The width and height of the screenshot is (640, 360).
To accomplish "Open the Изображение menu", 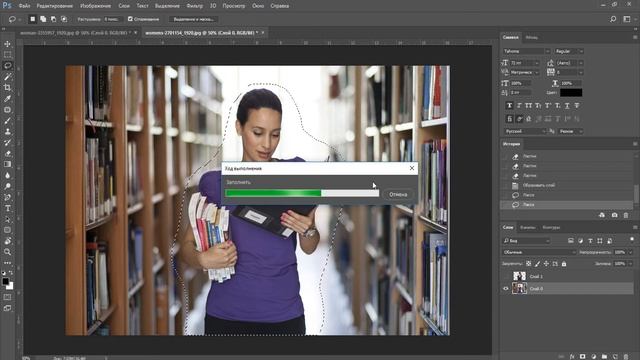I will coord(96,6).
